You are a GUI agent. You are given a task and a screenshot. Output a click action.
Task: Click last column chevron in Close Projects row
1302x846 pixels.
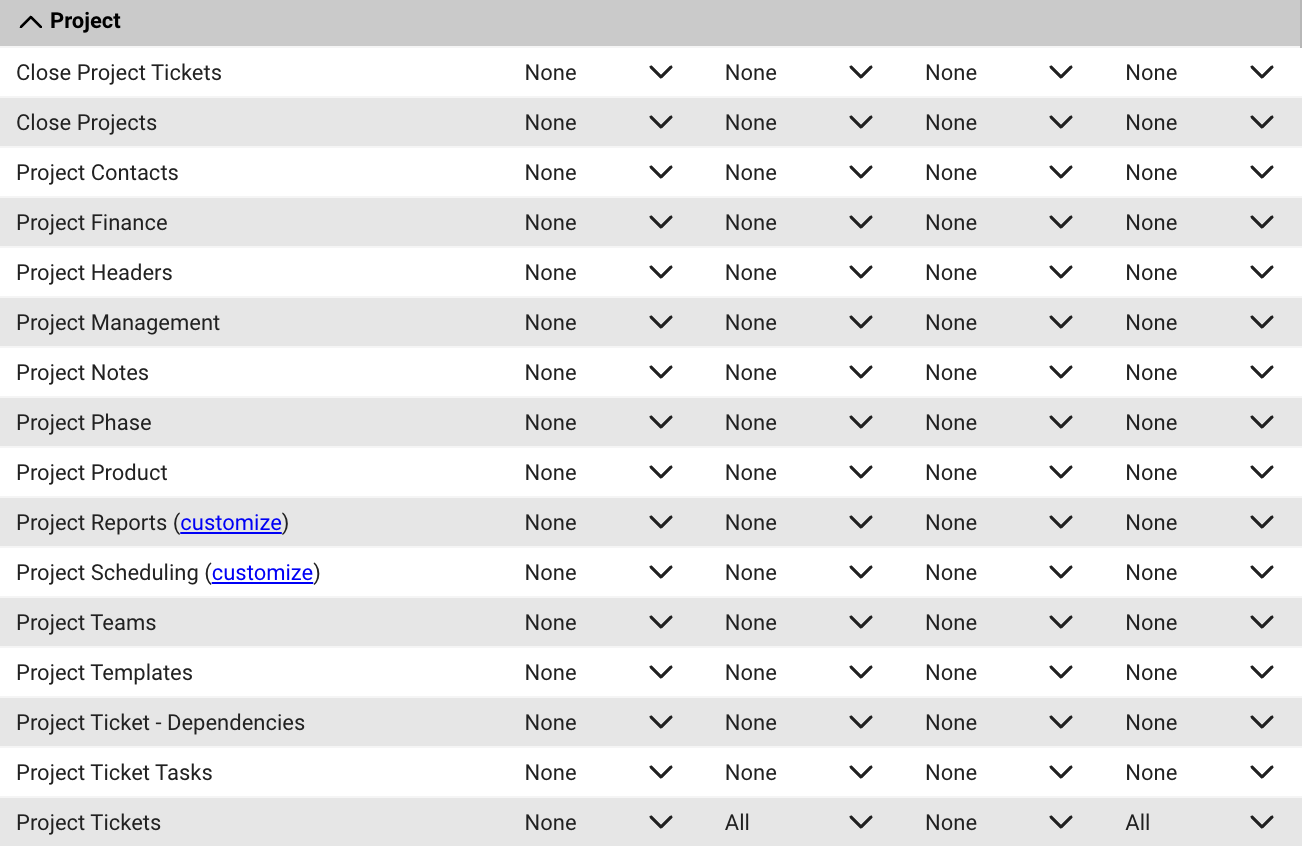(1262, 123)
